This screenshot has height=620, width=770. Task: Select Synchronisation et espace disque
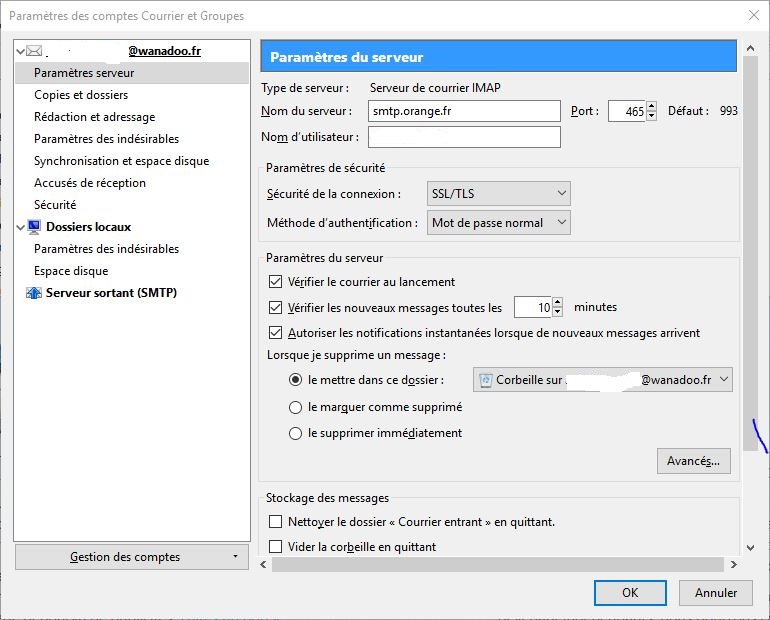coord(121,161)
